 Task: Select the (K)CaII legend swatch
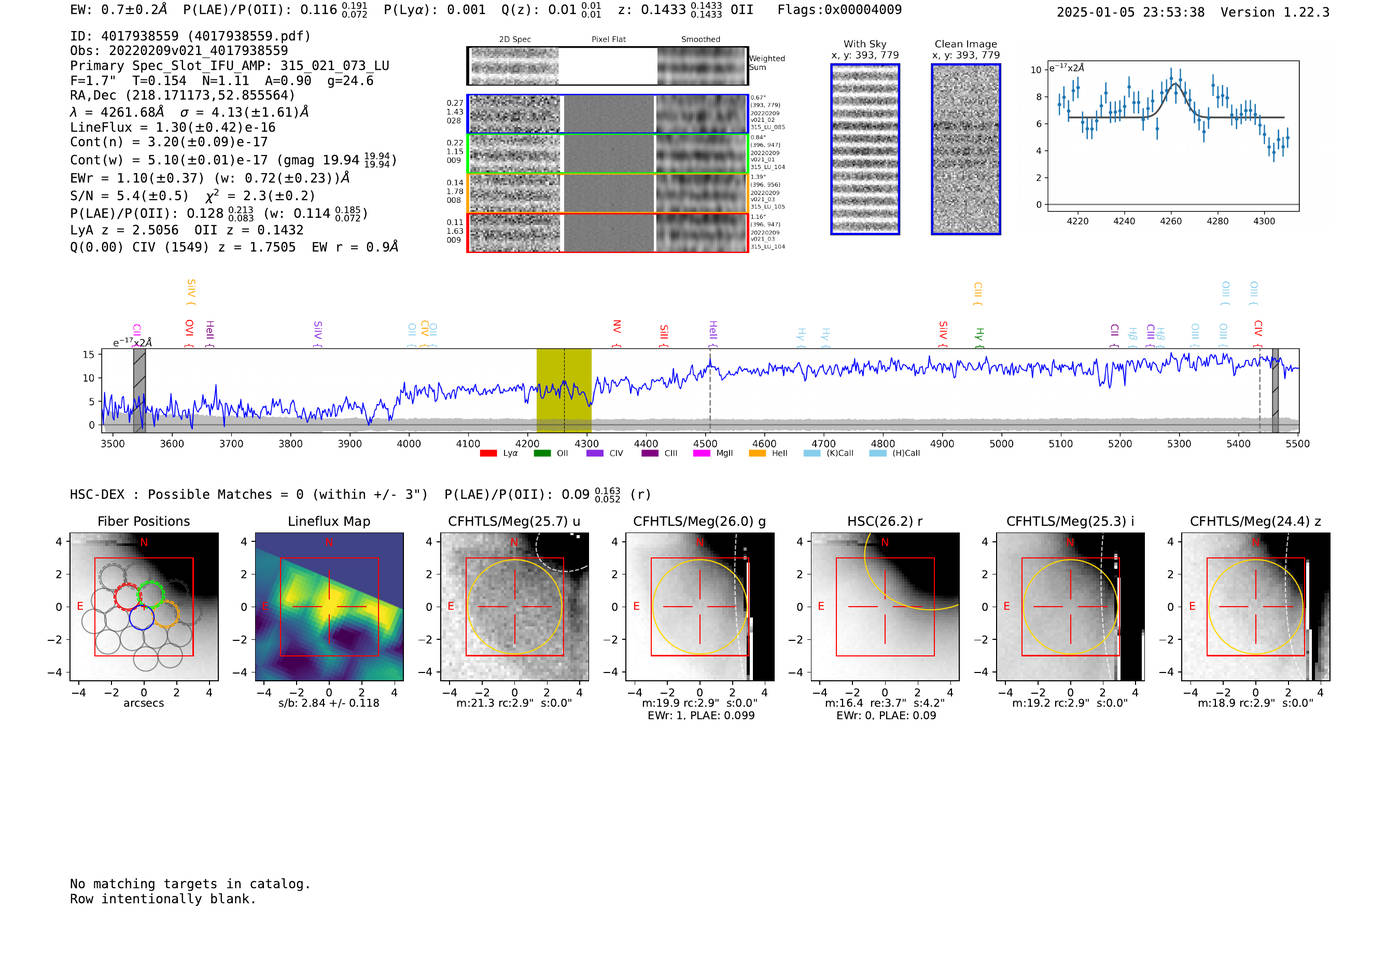[811, 454]
